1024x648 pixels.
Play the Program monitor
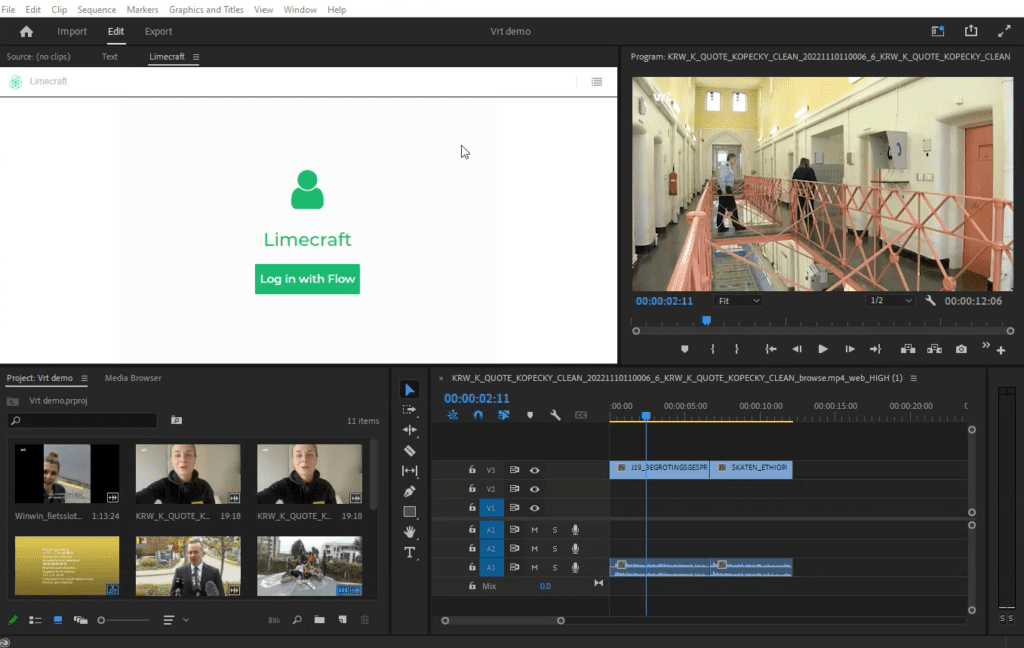pyautogui.click(x=823, y=349)
